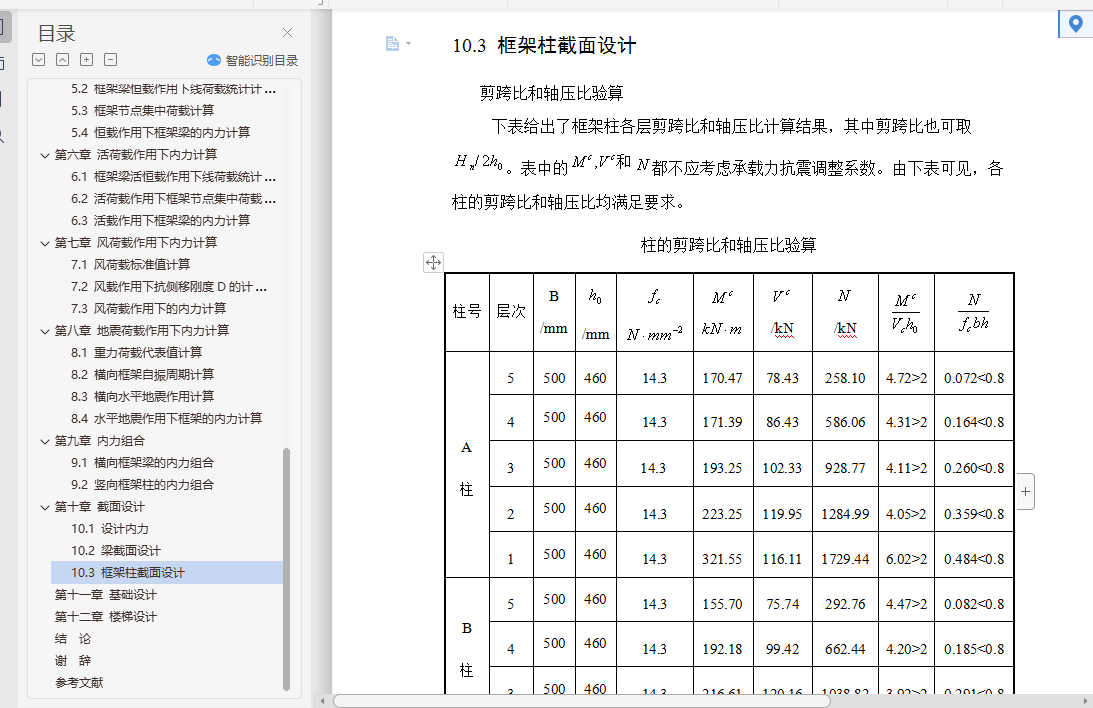Viewport: 1093px width, 708px height.
Task: Go to 9.2 竖向框架柱的内力组合
Action: [x=142, y=485]
